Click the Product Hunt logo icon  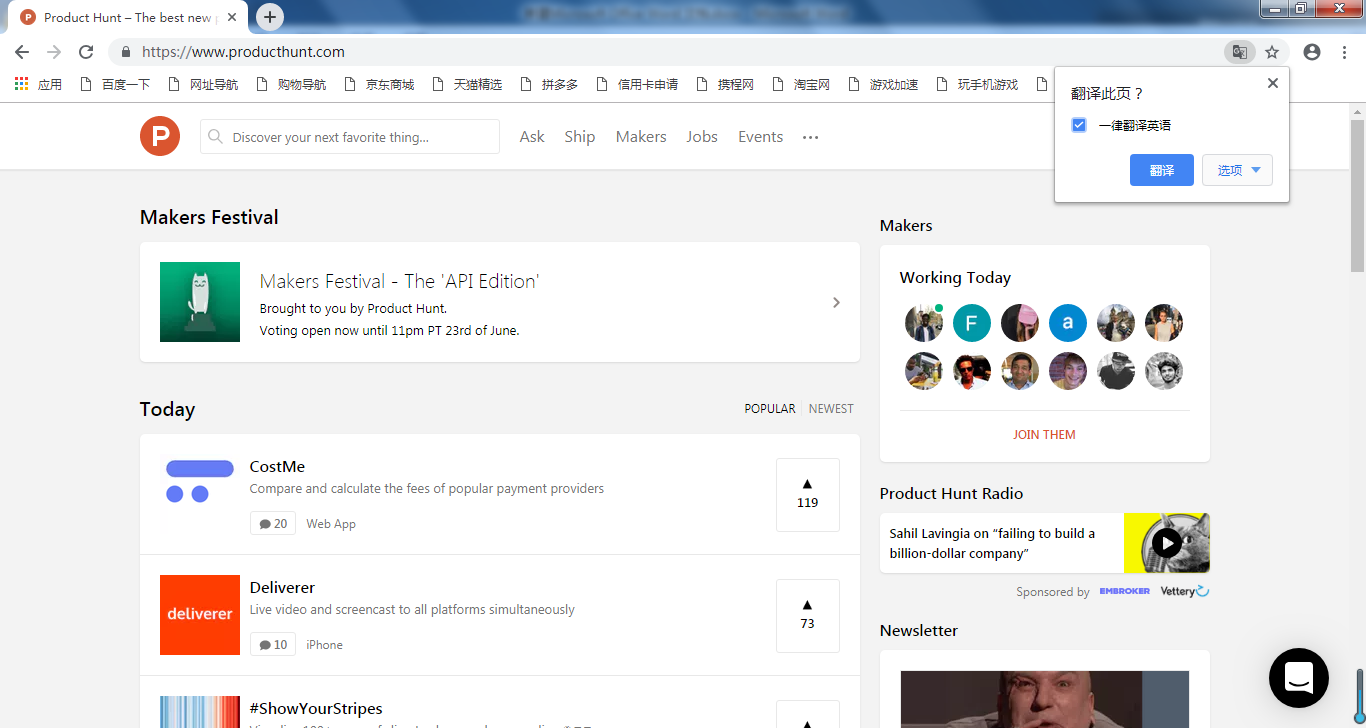point(160,136)
